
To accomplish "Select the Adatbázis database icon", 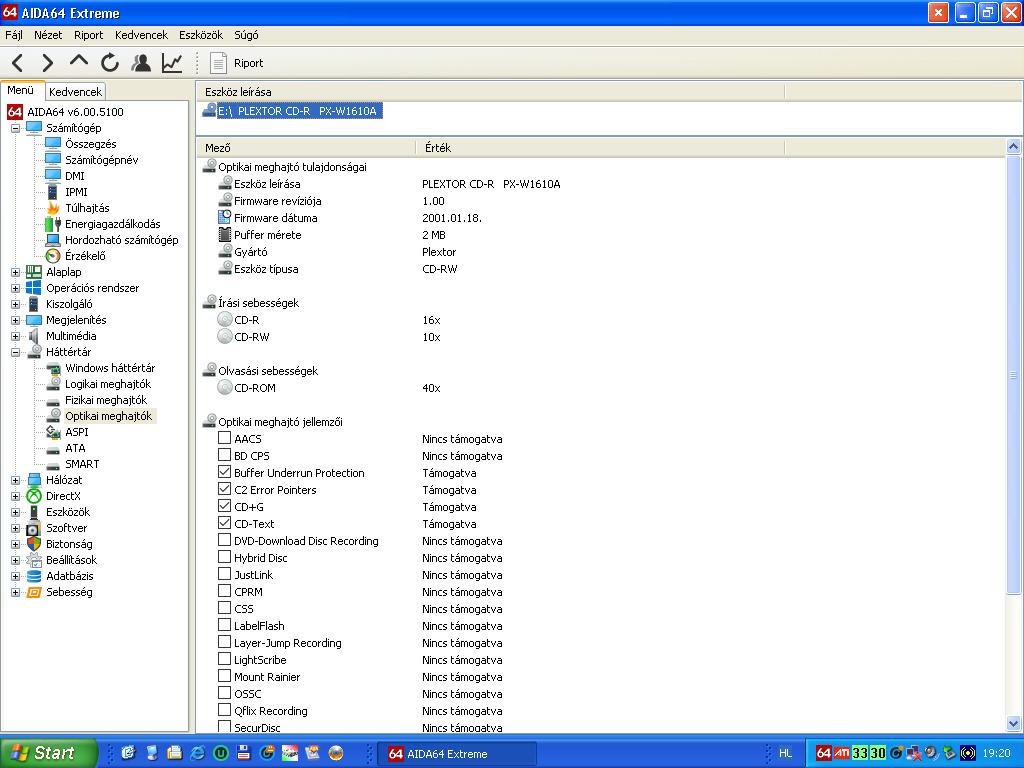I will click(x=34, y=576).
